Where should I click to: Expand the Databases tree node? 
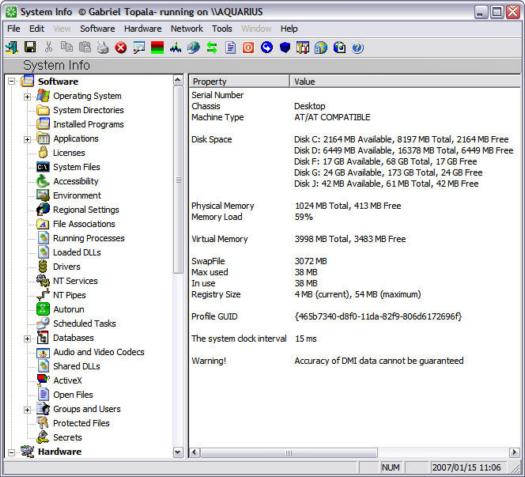(x=27, y=338)
